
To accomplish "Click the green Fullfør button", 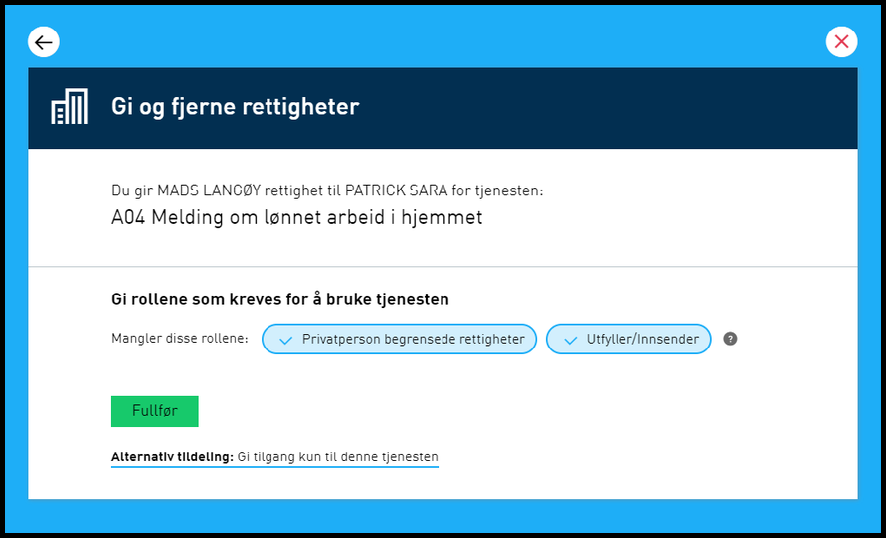I will 154,411.
